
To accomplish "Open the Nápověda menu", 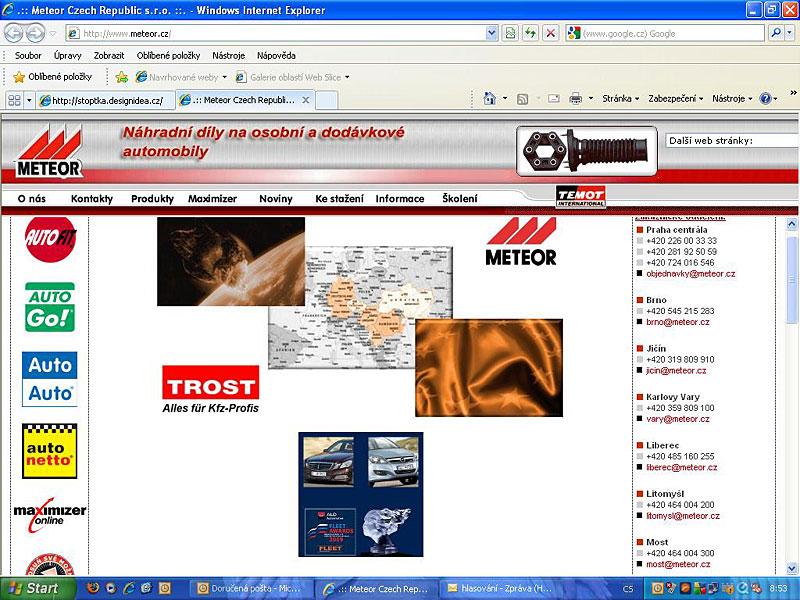I will pyautogui.click(x=276, y=56).
